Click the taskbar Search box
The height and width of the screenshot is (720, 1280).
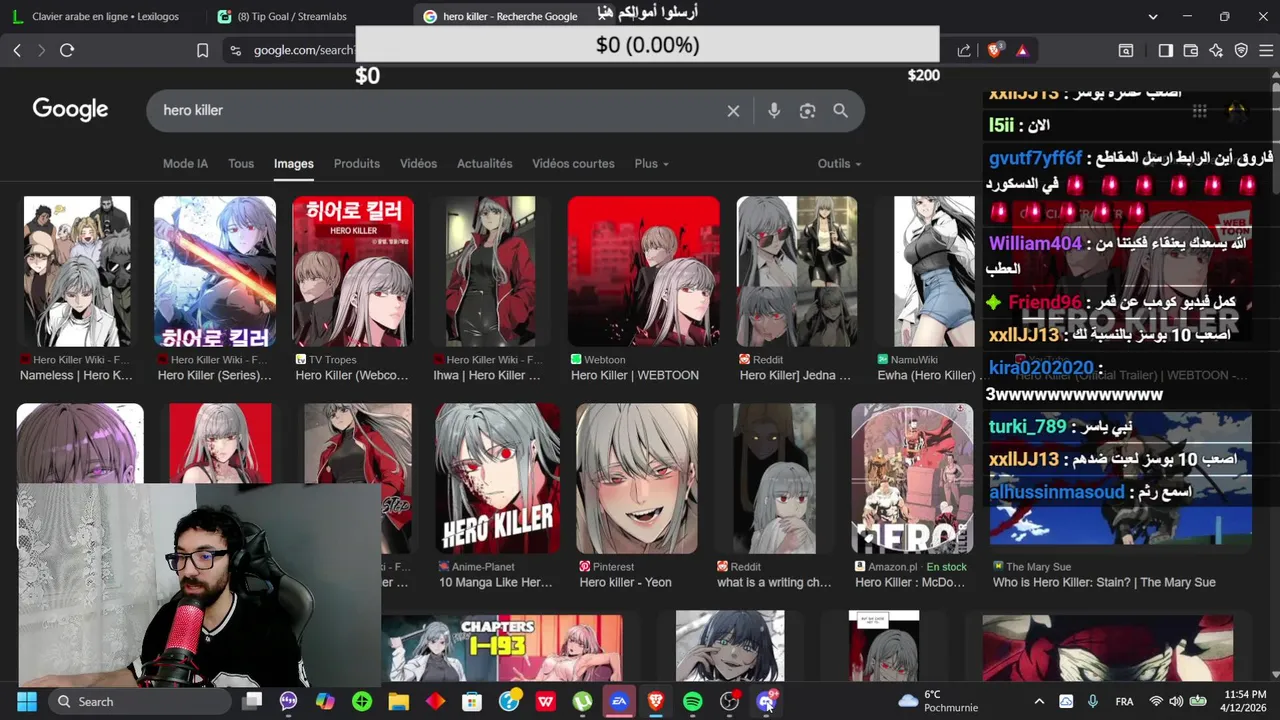pos(139,701)
